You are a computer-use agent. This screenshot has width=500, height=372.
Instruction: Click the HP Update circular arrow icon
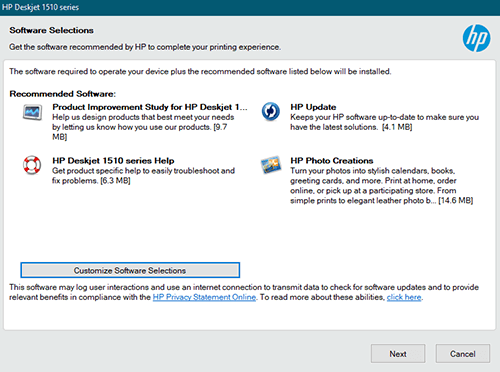point(270,111)
